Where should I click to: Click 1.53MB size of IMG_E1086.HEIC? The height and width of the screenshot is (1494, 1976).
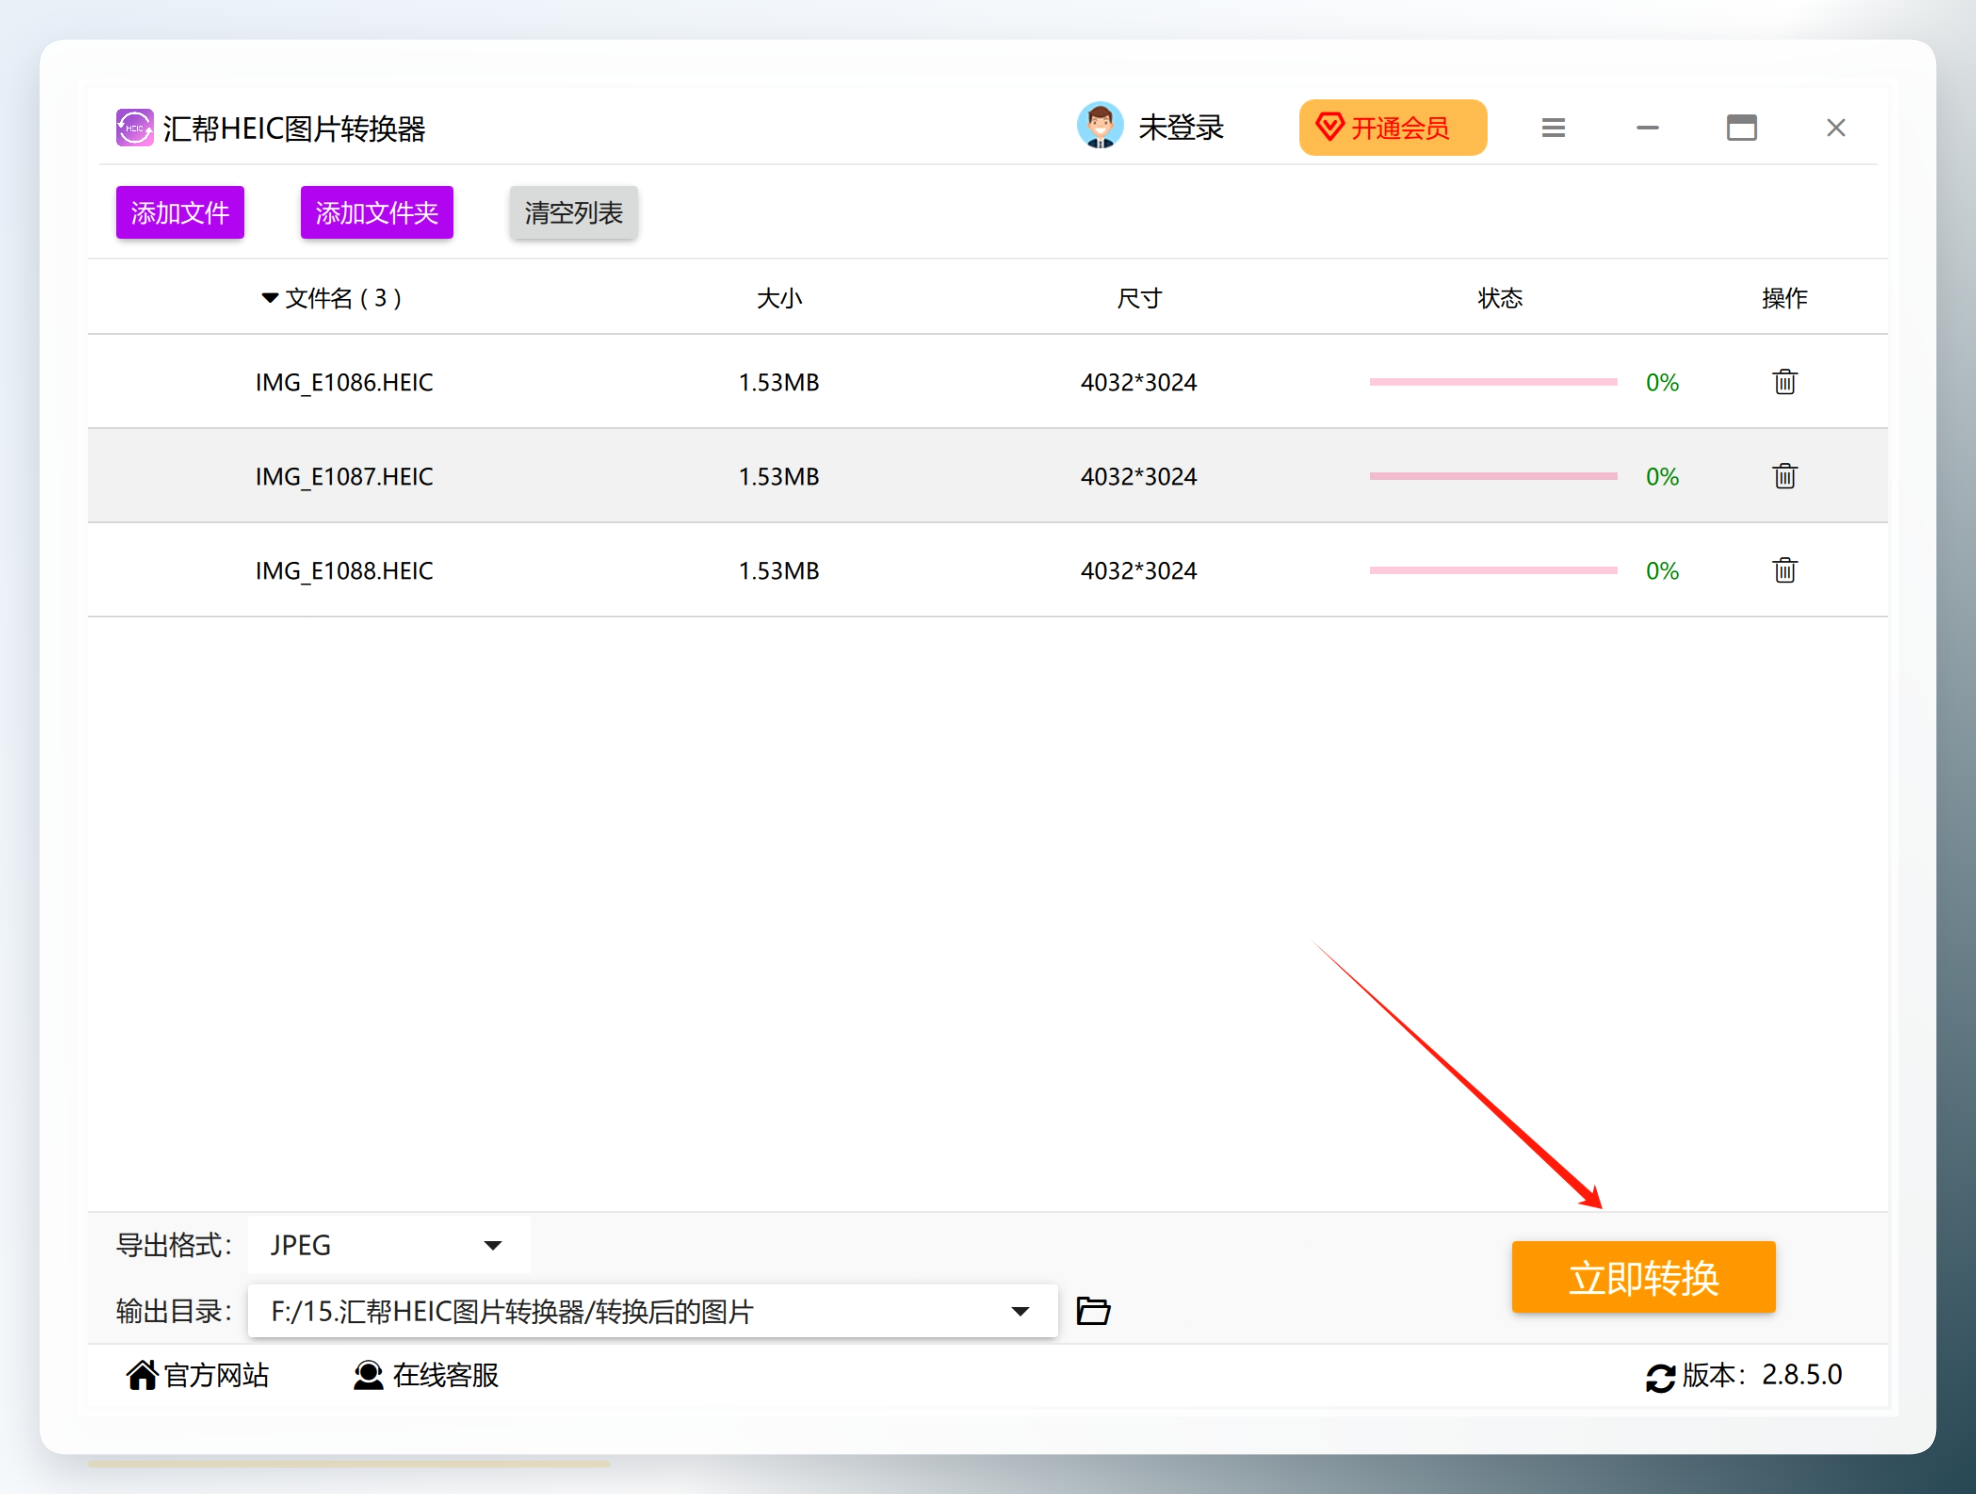point(779,382)
